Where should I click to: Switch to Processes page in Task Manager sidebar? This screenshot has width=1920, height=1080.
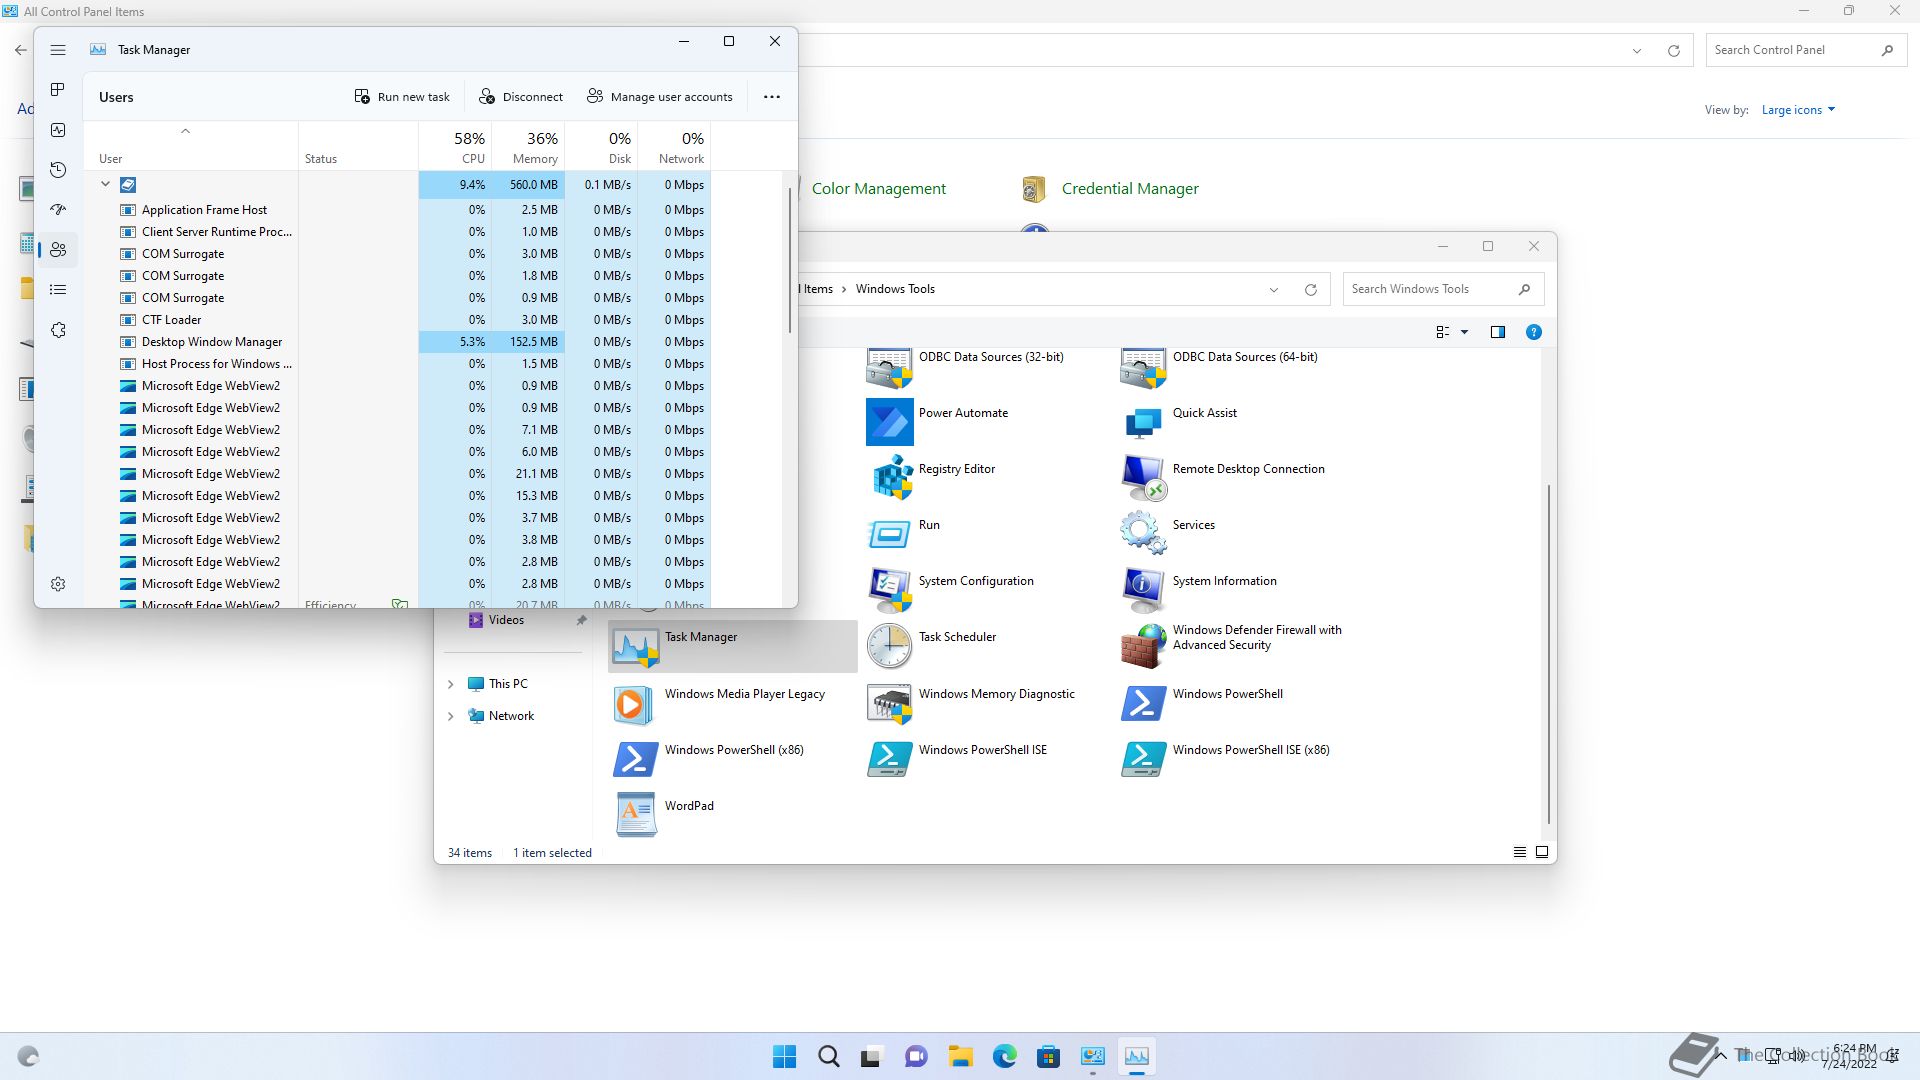click(x=58, y=90)
